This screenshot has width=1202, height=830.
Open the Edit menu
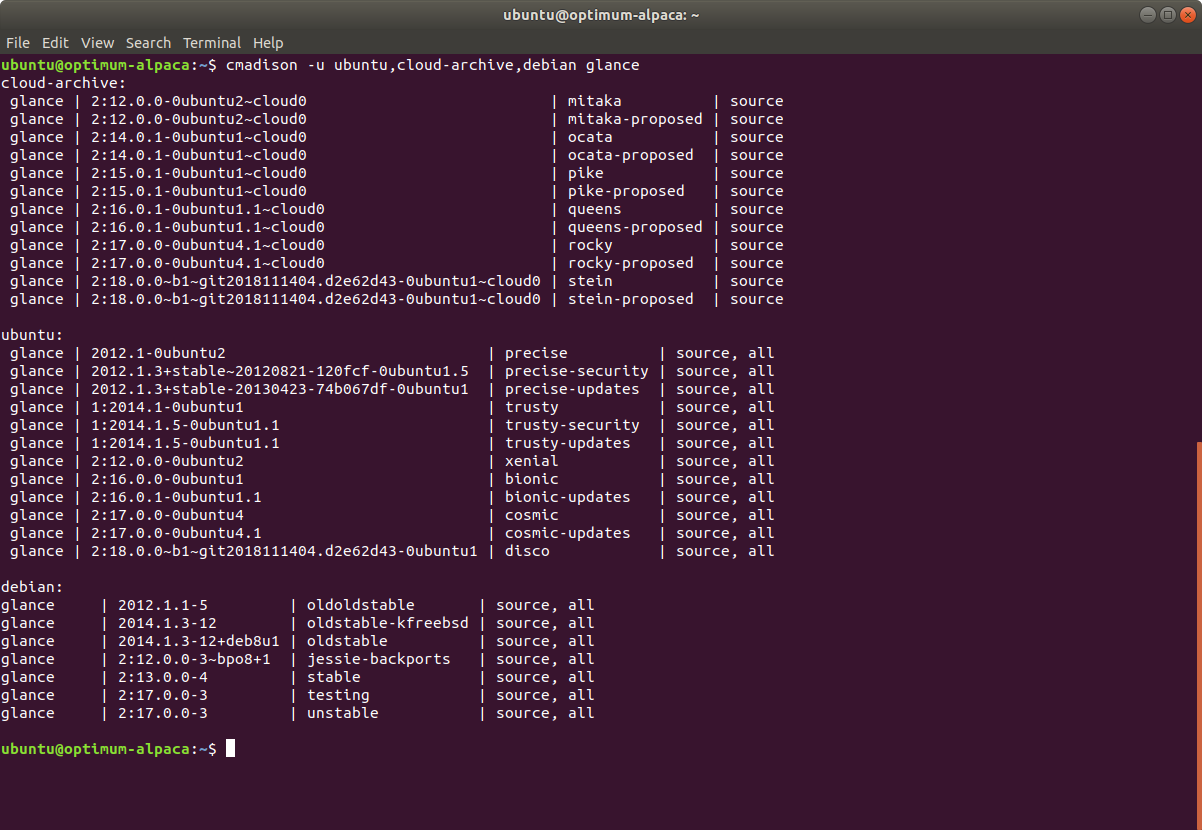coord(55,42)
